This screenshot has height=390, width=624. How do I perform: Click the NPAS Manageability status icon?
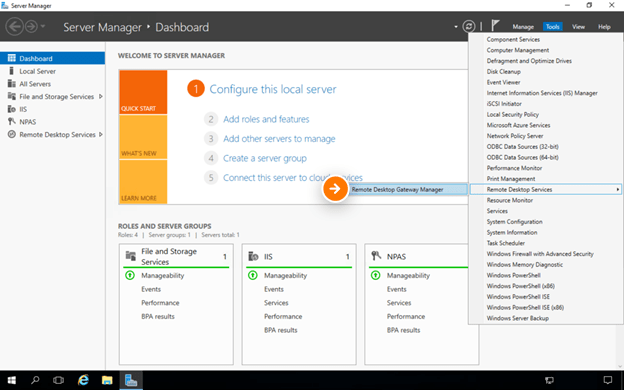(x=375, y=275)
